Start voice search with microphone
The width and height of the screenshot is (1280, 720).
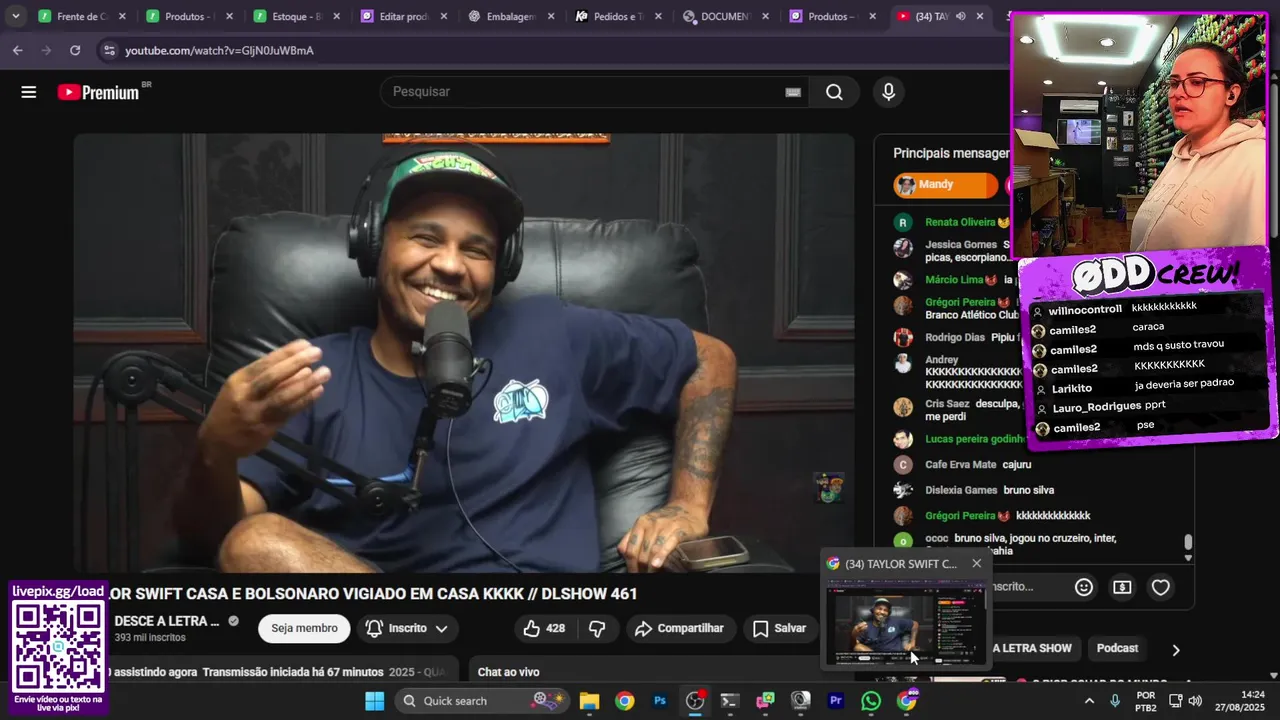coord(888,92)
